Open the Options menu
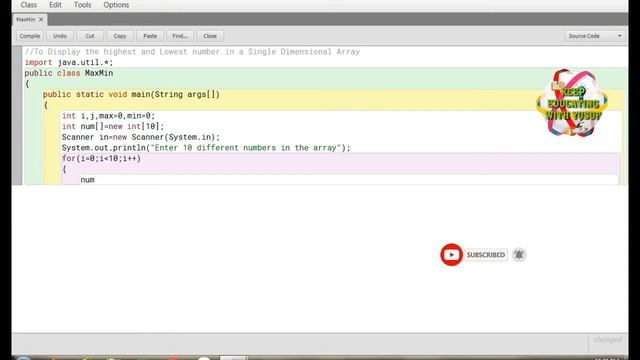The width and height of the screenshot is (640, 360). click(116, 5)
